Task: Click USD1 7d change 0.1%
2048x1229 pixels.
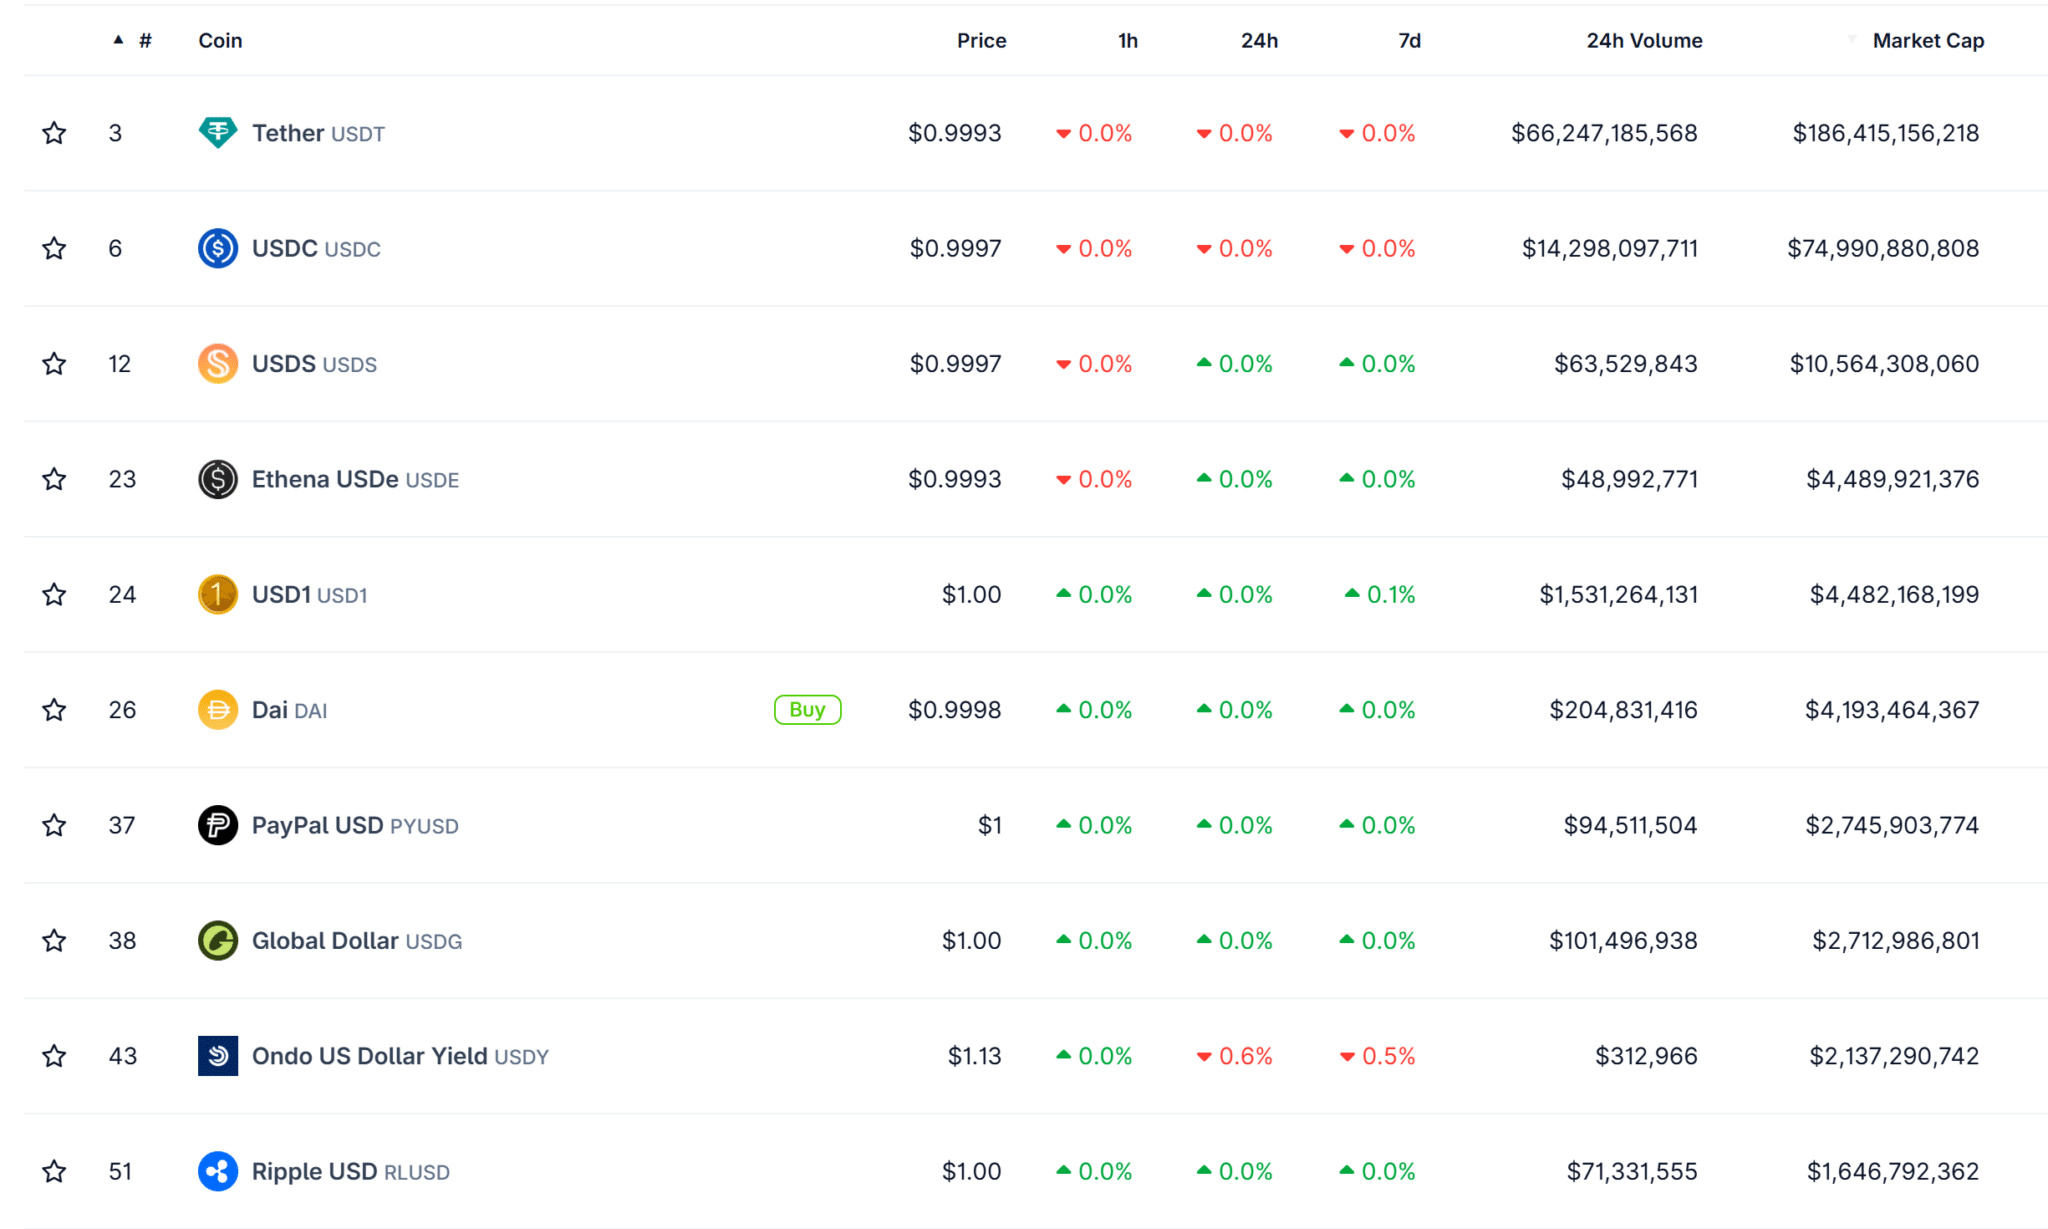Action: tap(1380, 595)
